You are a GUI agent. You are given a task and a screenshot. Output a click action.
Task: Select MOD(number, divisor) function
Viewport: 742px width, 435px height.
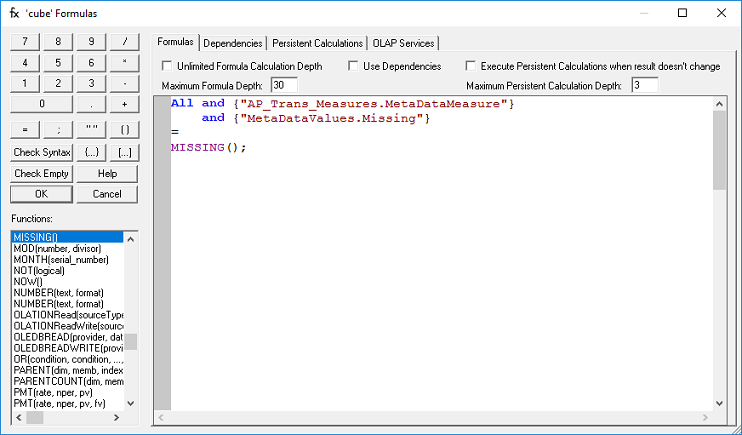click(x=68, y=249)
